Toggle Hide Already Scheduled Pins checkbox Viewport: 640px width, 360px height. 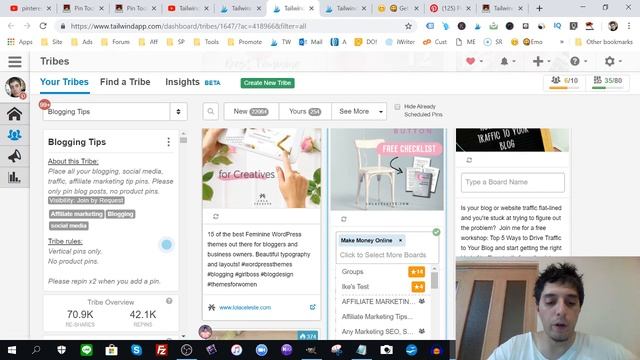coord(397,107)
